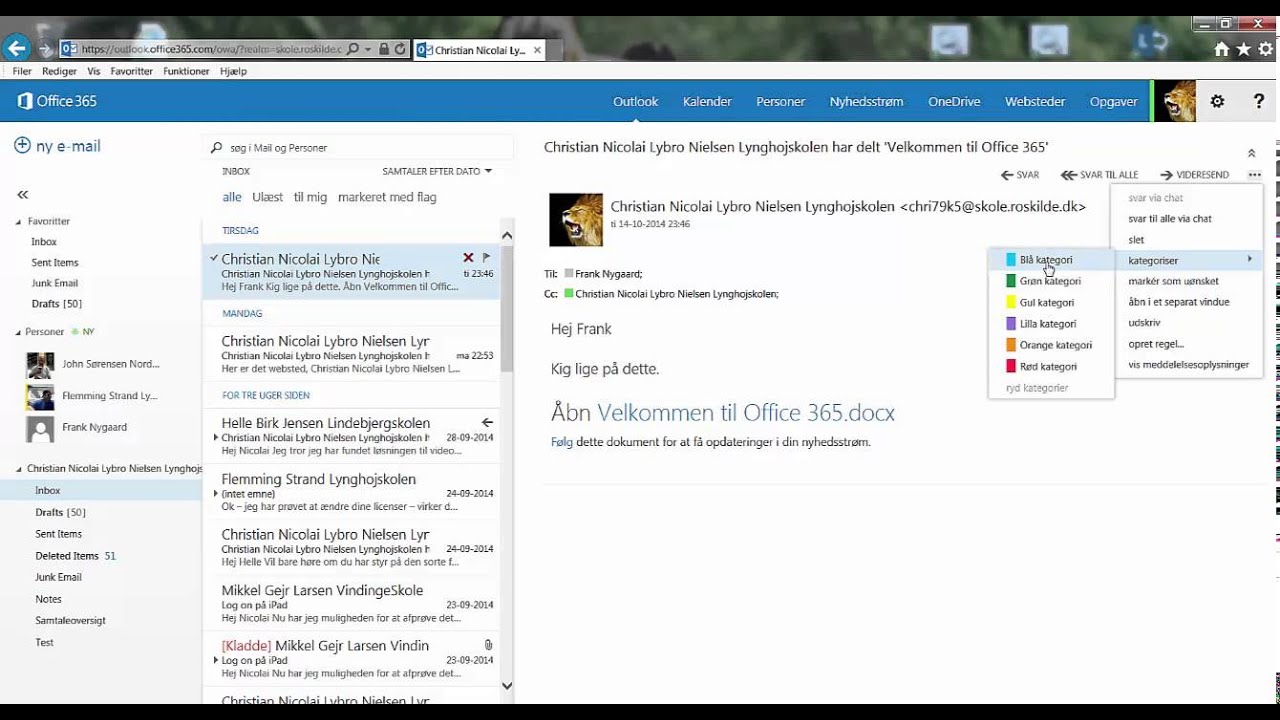Click the SVAR reply arrow

pyautogui.click(x=1020, y=175)
